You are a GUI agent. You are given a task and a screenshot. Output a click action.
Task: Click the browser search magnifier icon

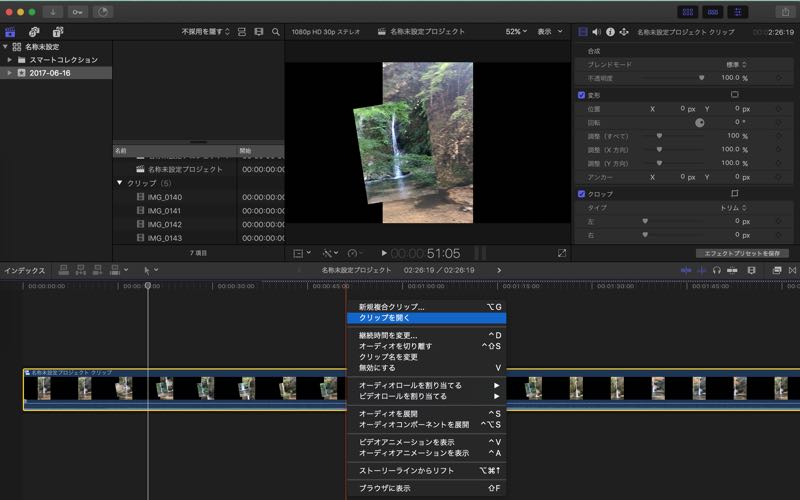tap(274, 32)
